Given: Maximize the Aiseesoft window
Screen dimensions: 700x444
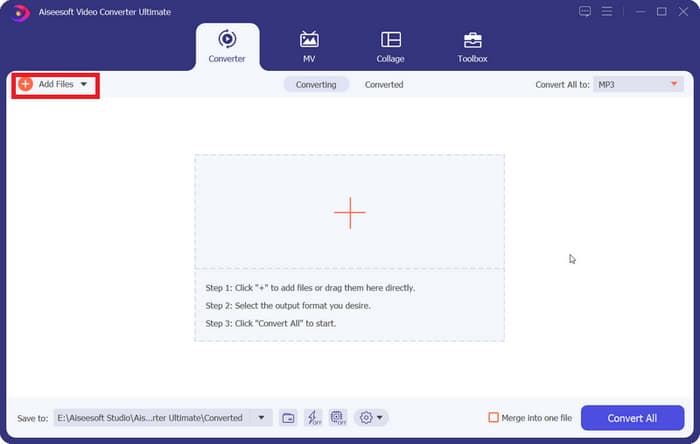Looking at the screenshot, I should [x=662, y=12].
